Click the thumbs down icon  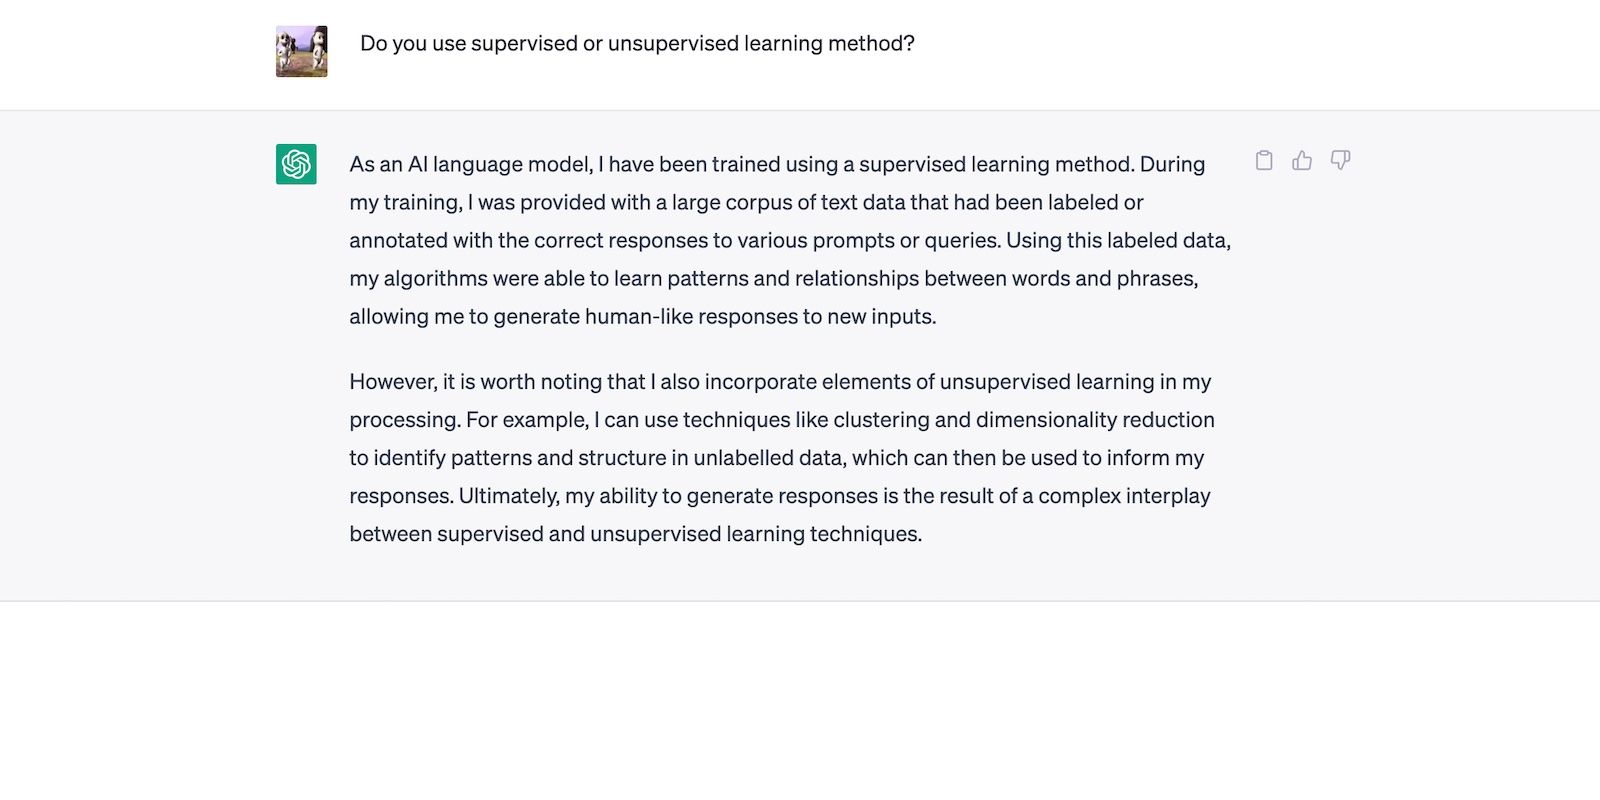pyautogui.click(x=1340, y=161)
